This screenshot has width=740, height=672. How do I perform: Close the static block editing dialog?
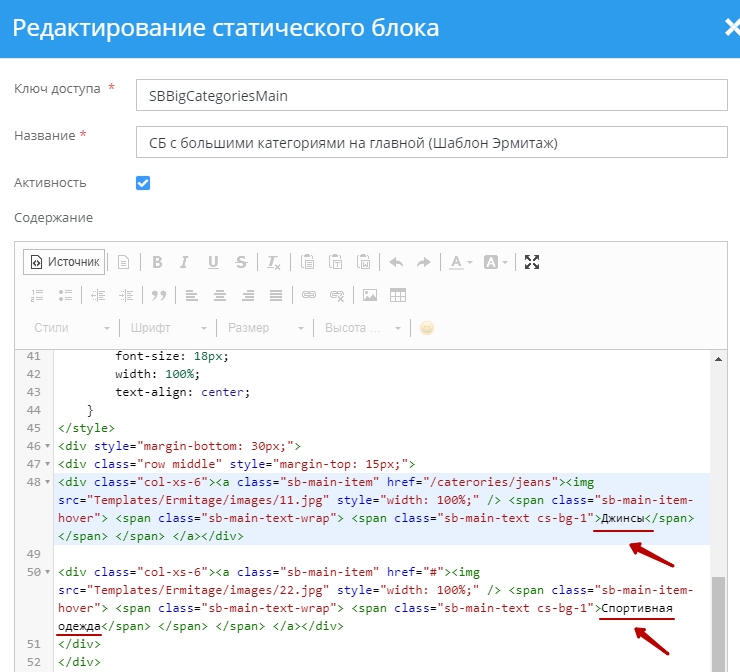click(x=730, y=28)
